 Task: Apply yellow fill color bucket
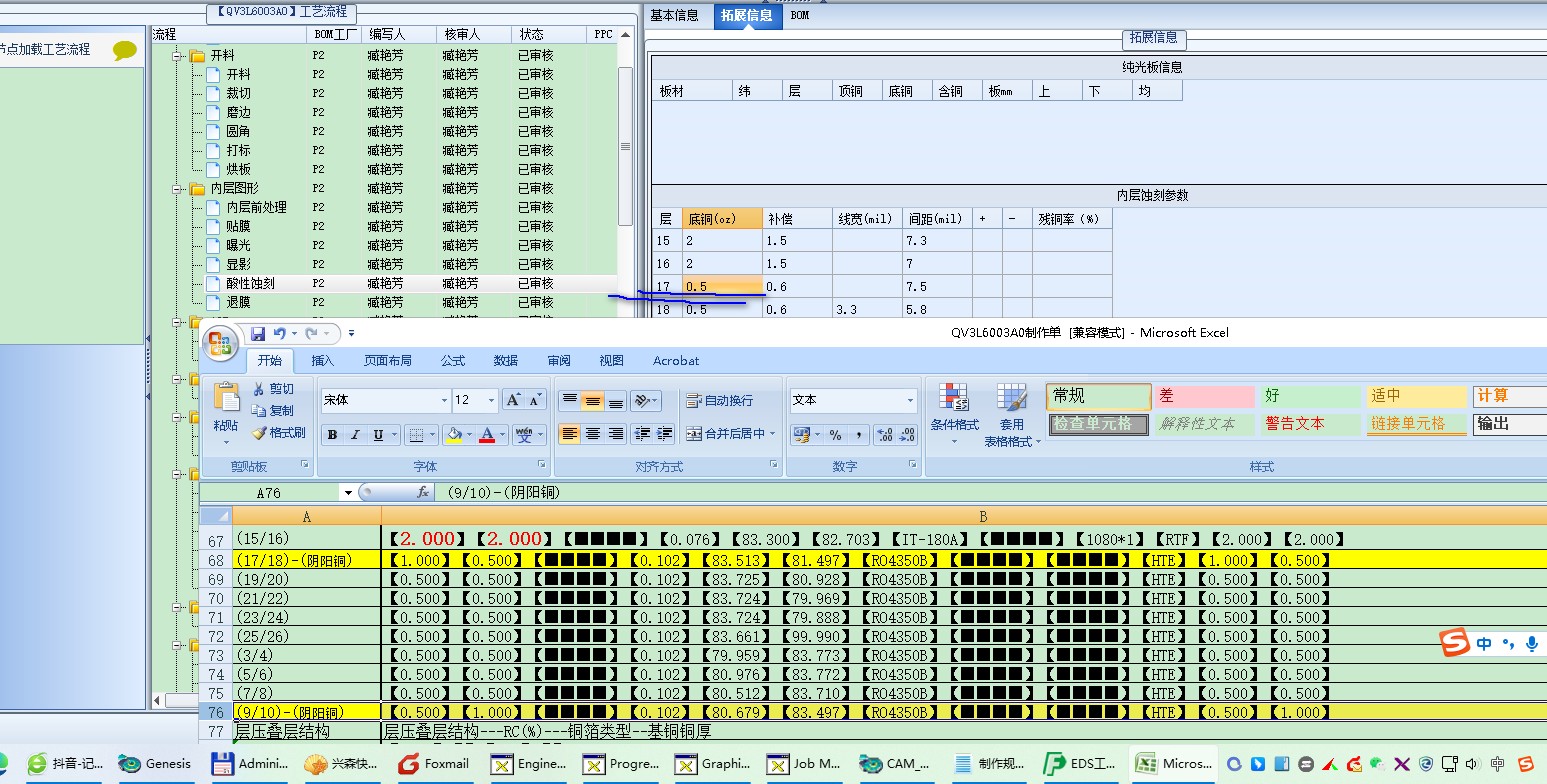click(x=454, y=435)
